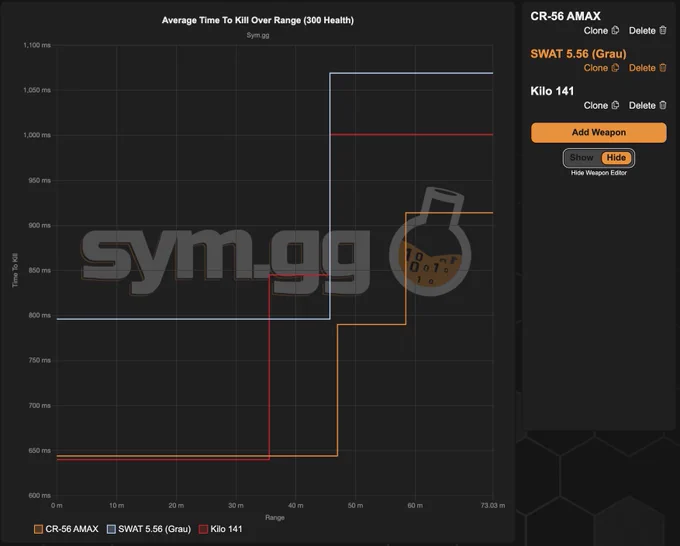Clone the Kilo 141 via text link
Image resolution: width=680 pixels, height=546 pixels.
(x=595, y=106)
